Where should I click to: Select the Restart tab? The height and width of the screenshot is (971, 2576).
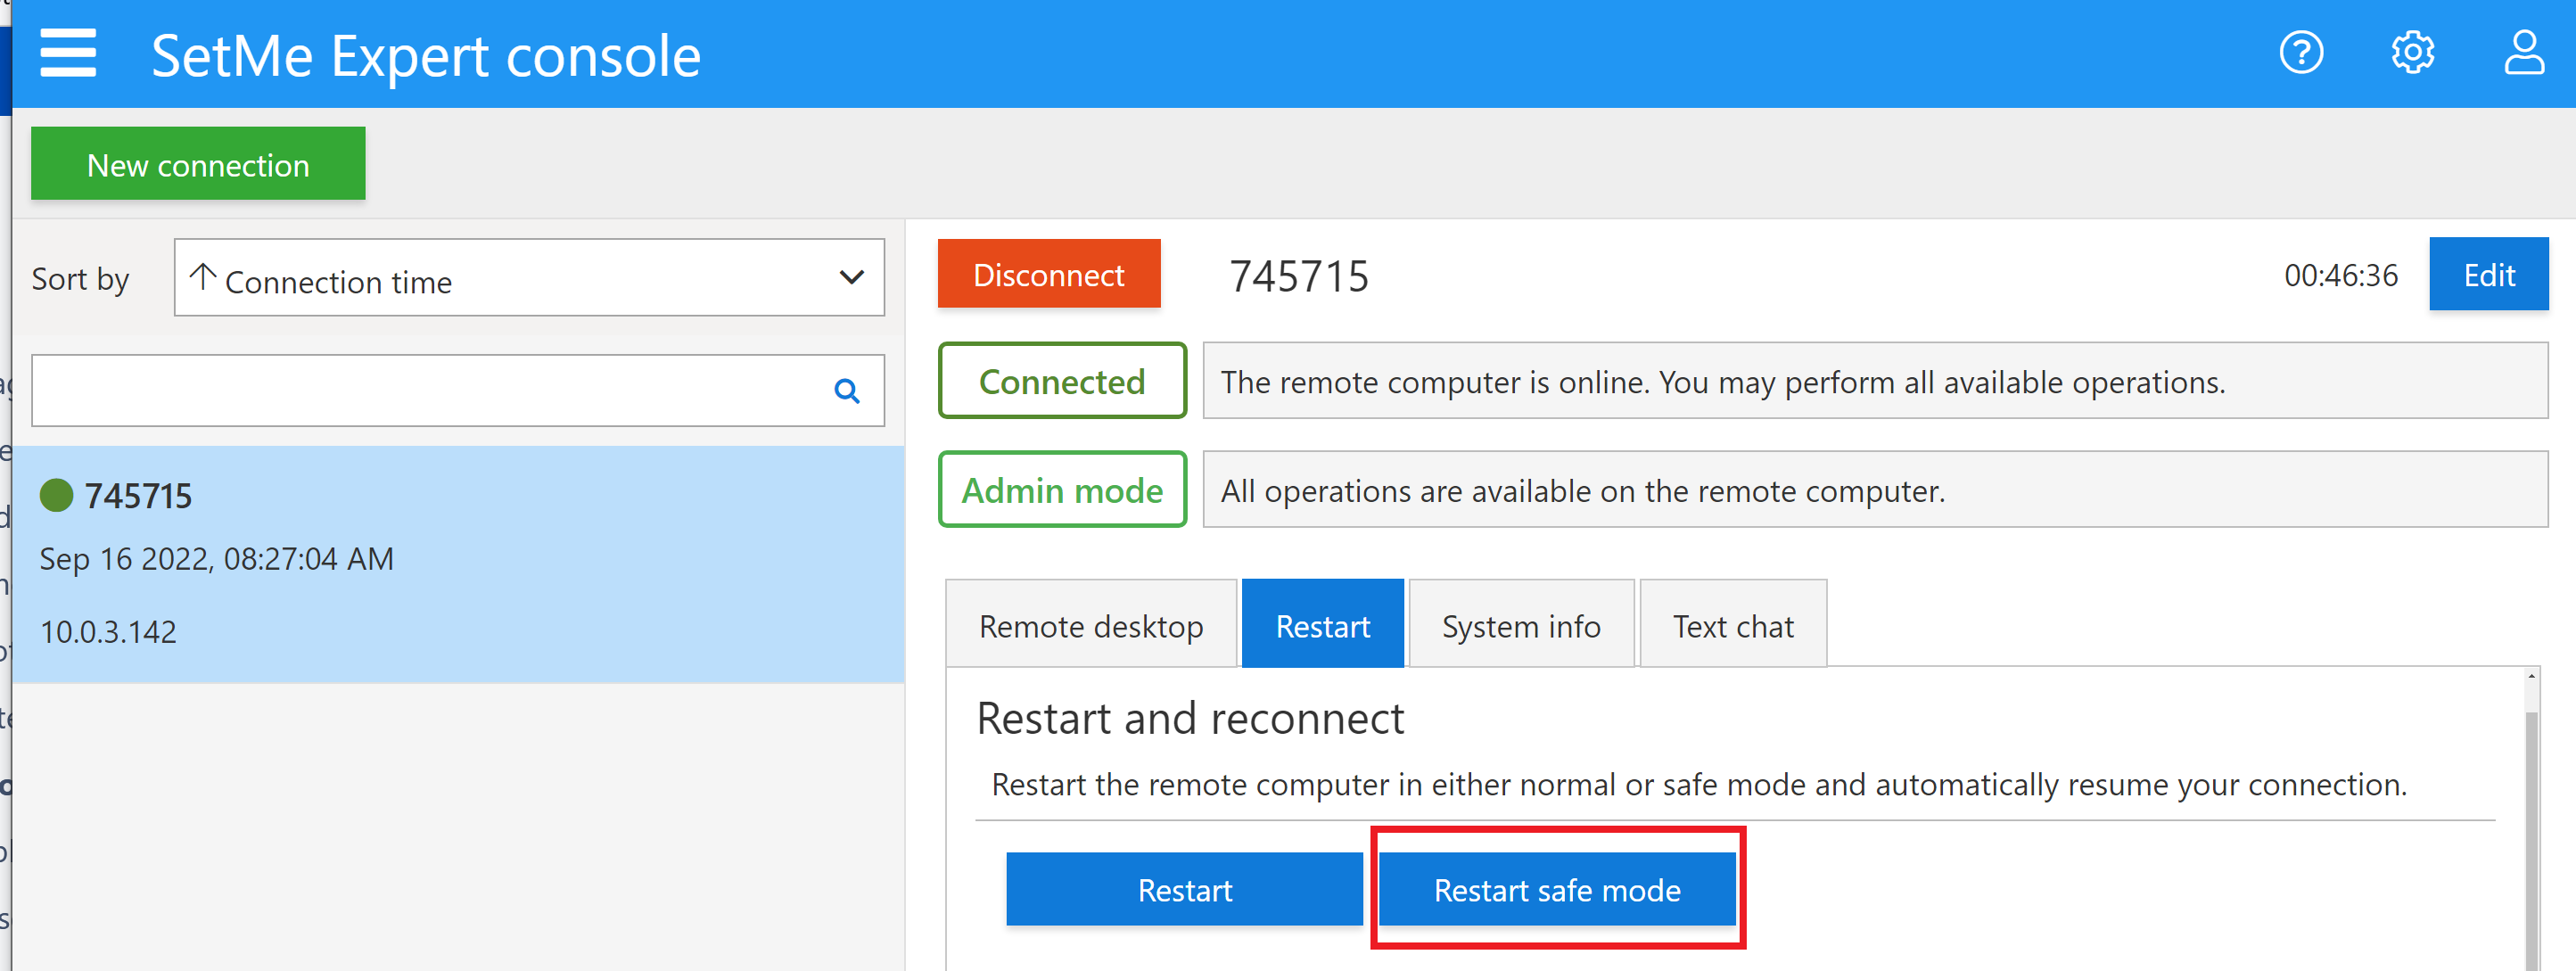[x=1322, y=624]
